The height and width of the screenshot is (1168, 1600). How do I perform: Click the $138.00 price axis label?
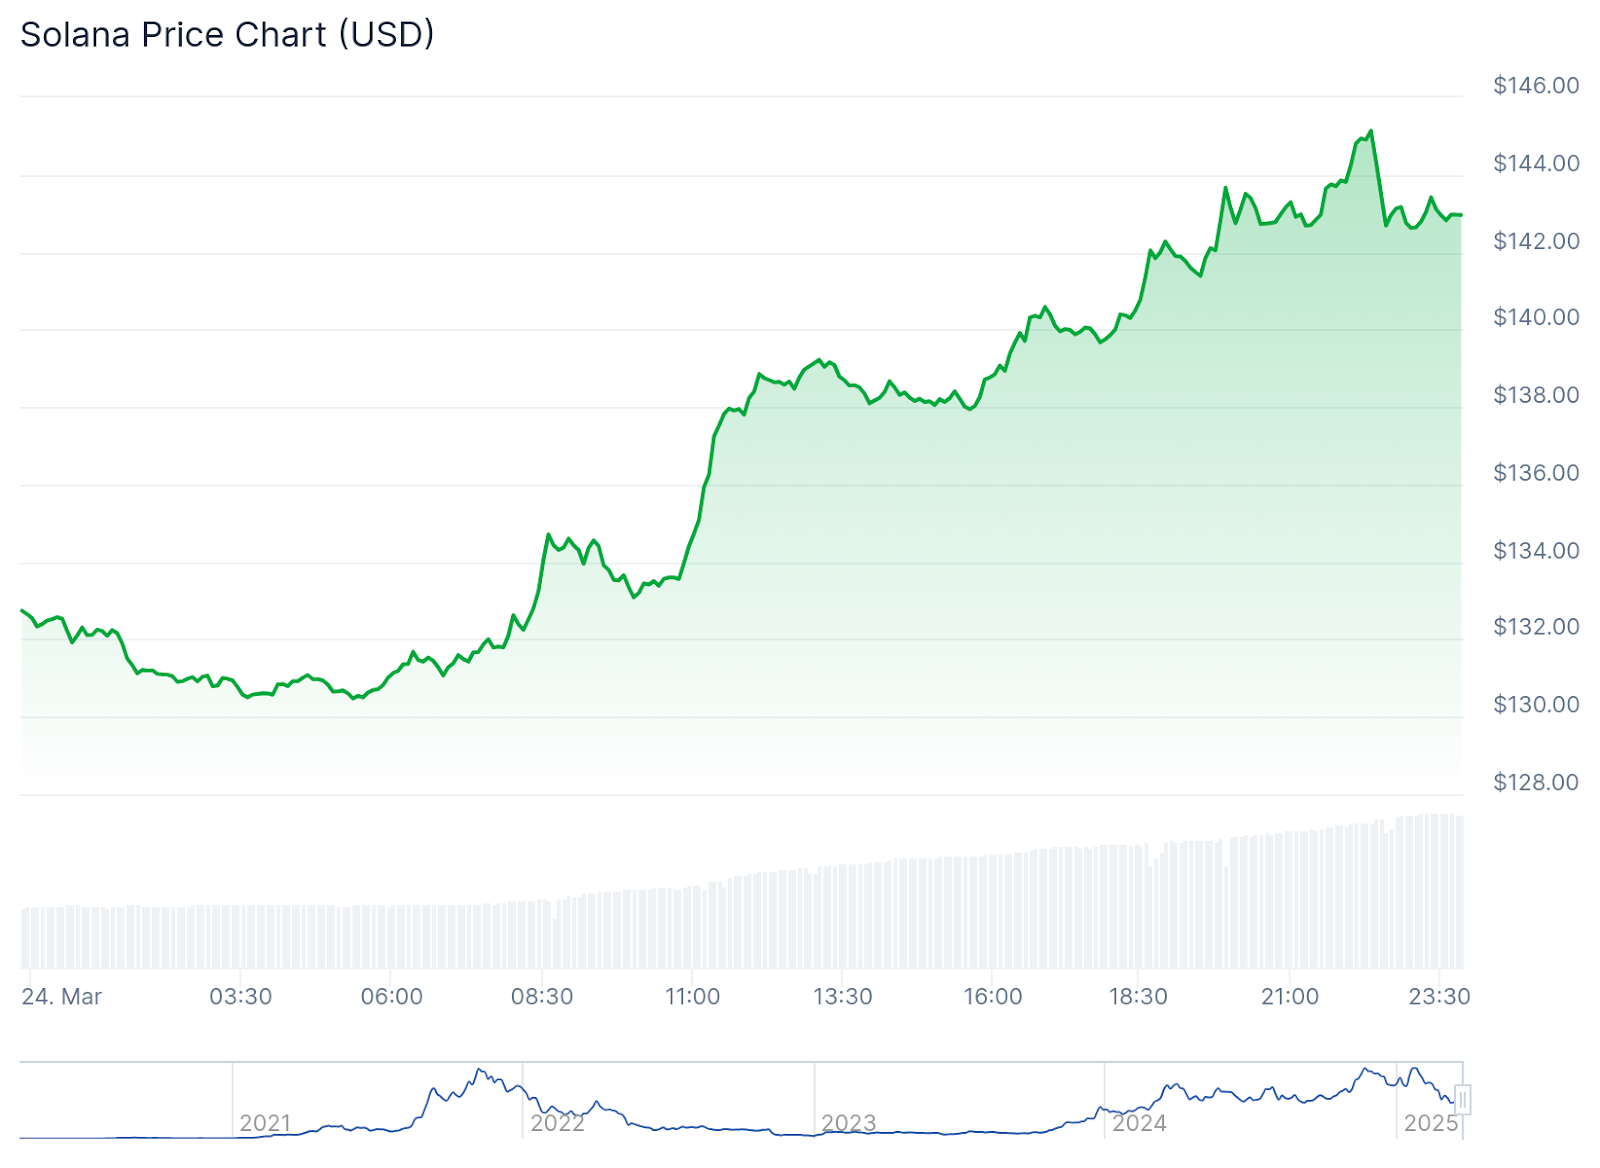click(x=1536, y=395)
